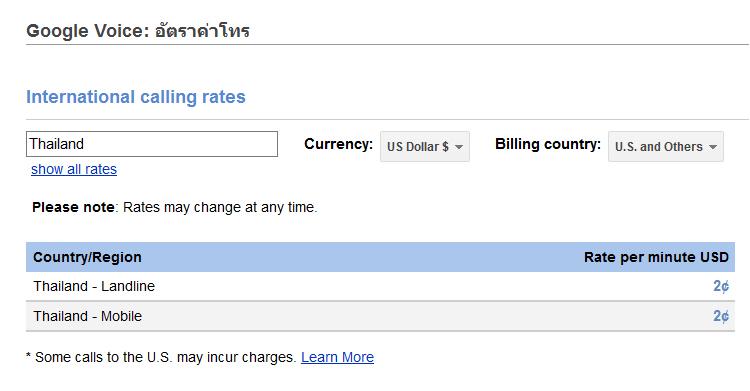Click the Thai text in the page title
The width and height of the screenshot is (750, 391).
[202, 31]
